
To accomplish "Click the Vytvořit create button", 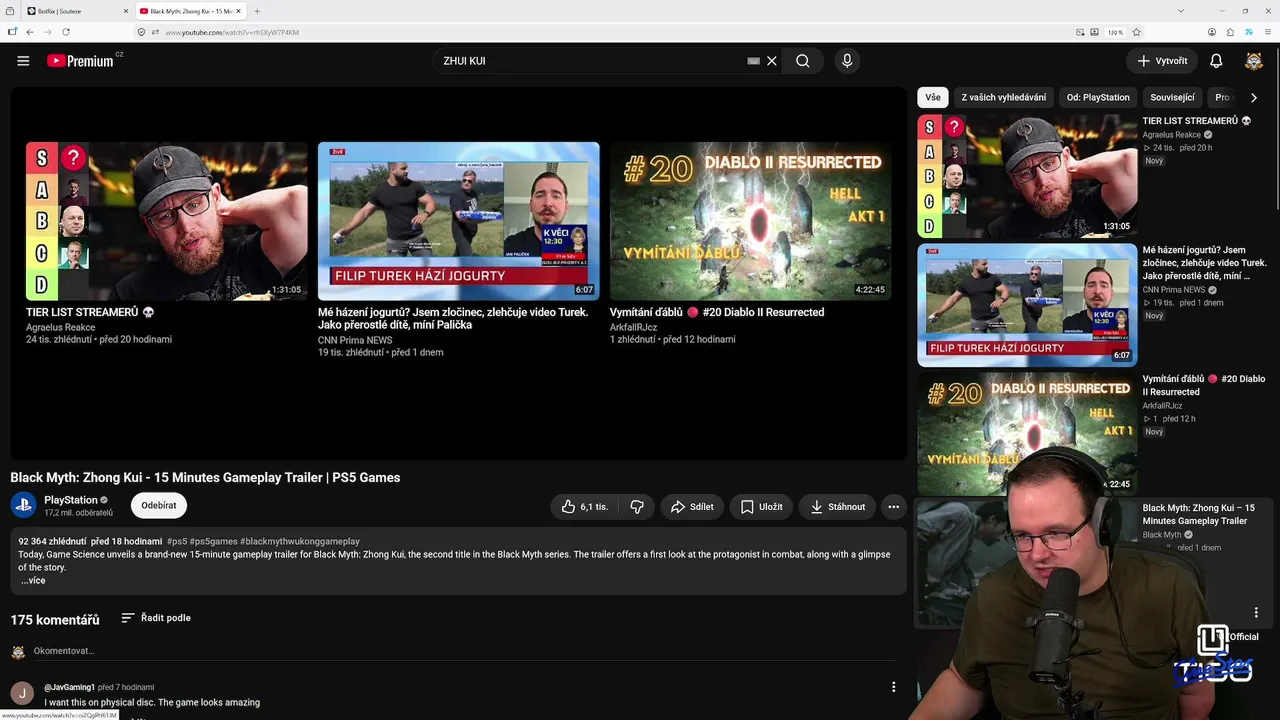I will point(1161,61).
